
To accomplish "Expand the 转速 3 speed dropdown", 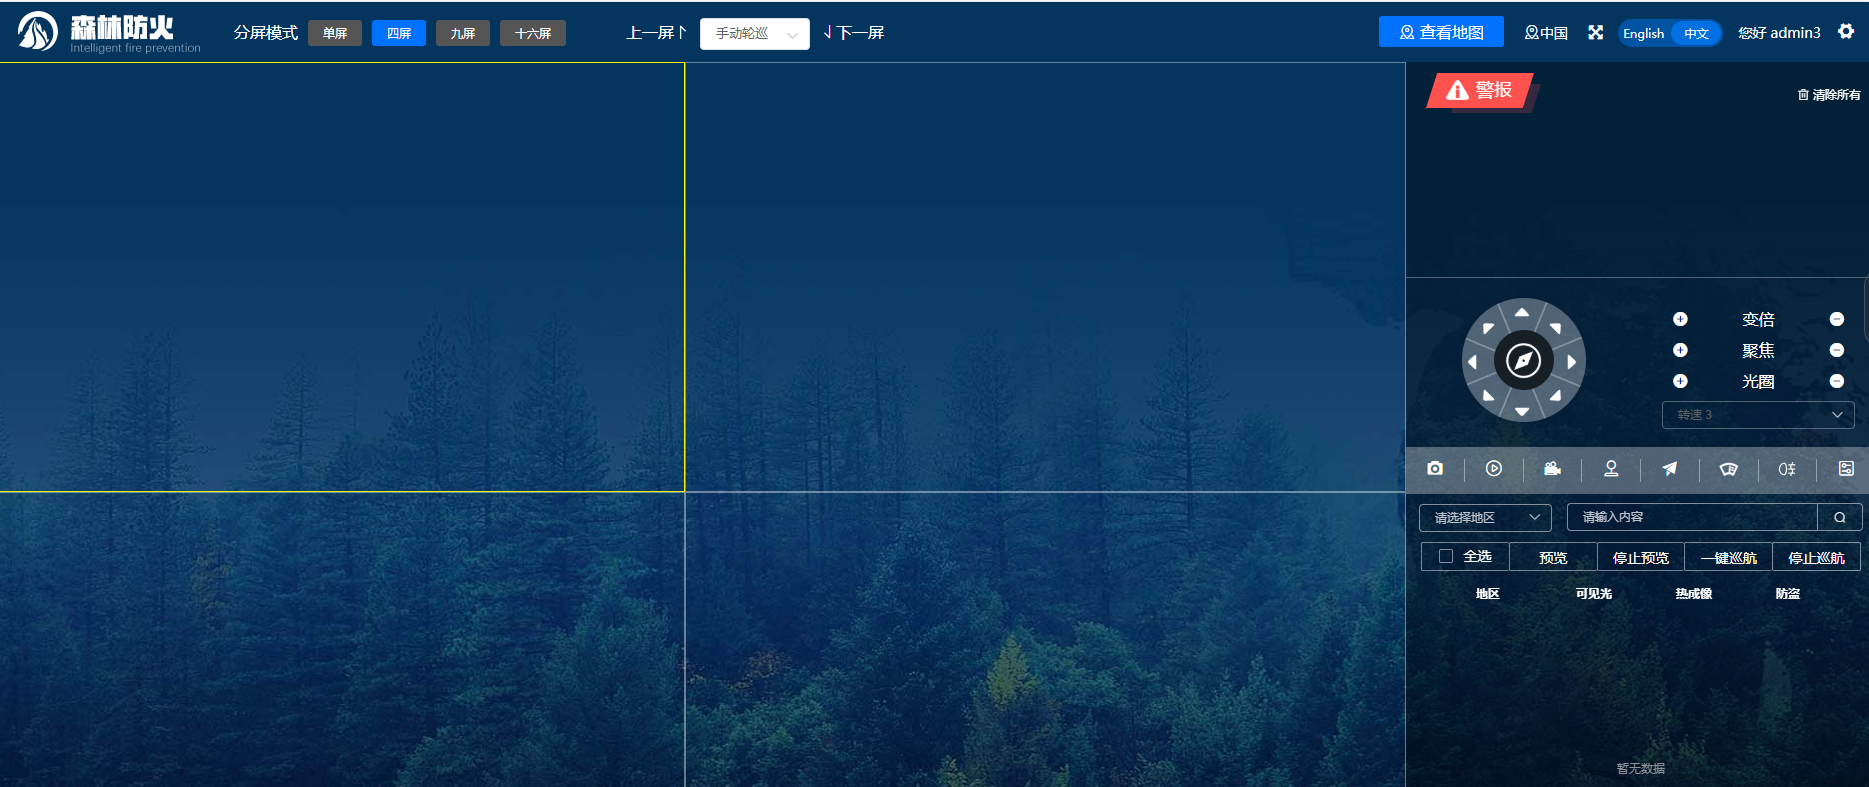I will 1757,415.
